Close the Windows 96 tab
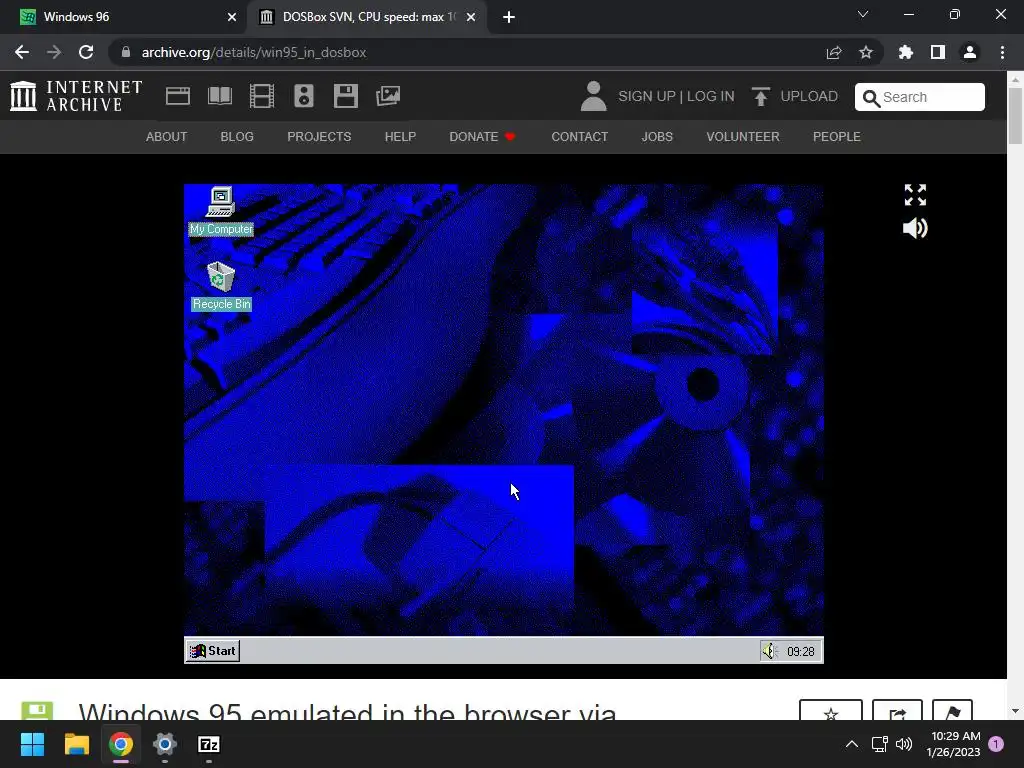 click(x=232, y=17)
